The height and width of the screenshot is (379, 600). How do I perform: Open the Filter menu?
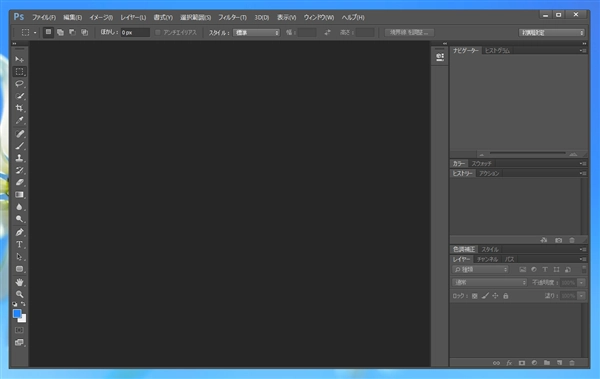pos(232,18)
